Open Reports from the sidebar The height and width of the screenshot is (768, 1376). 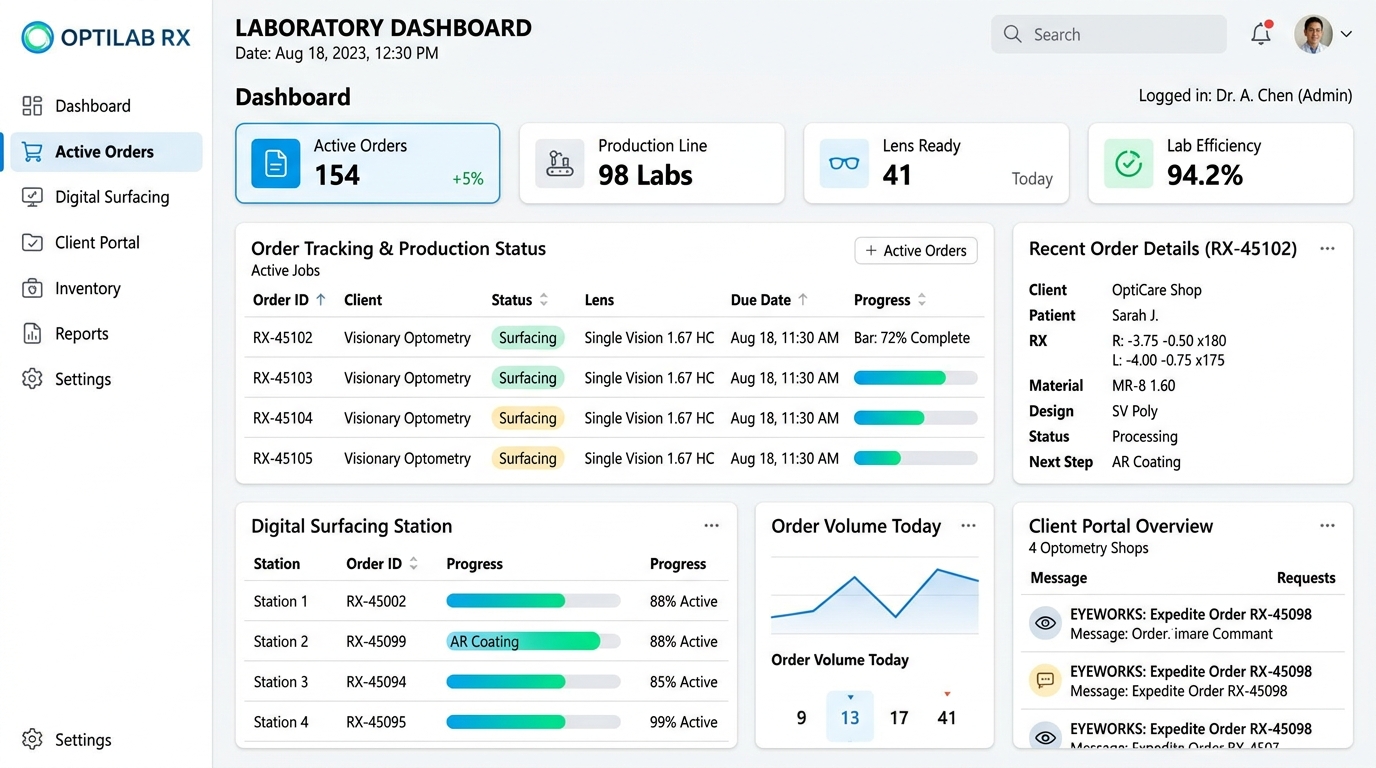tap(106, 334)
